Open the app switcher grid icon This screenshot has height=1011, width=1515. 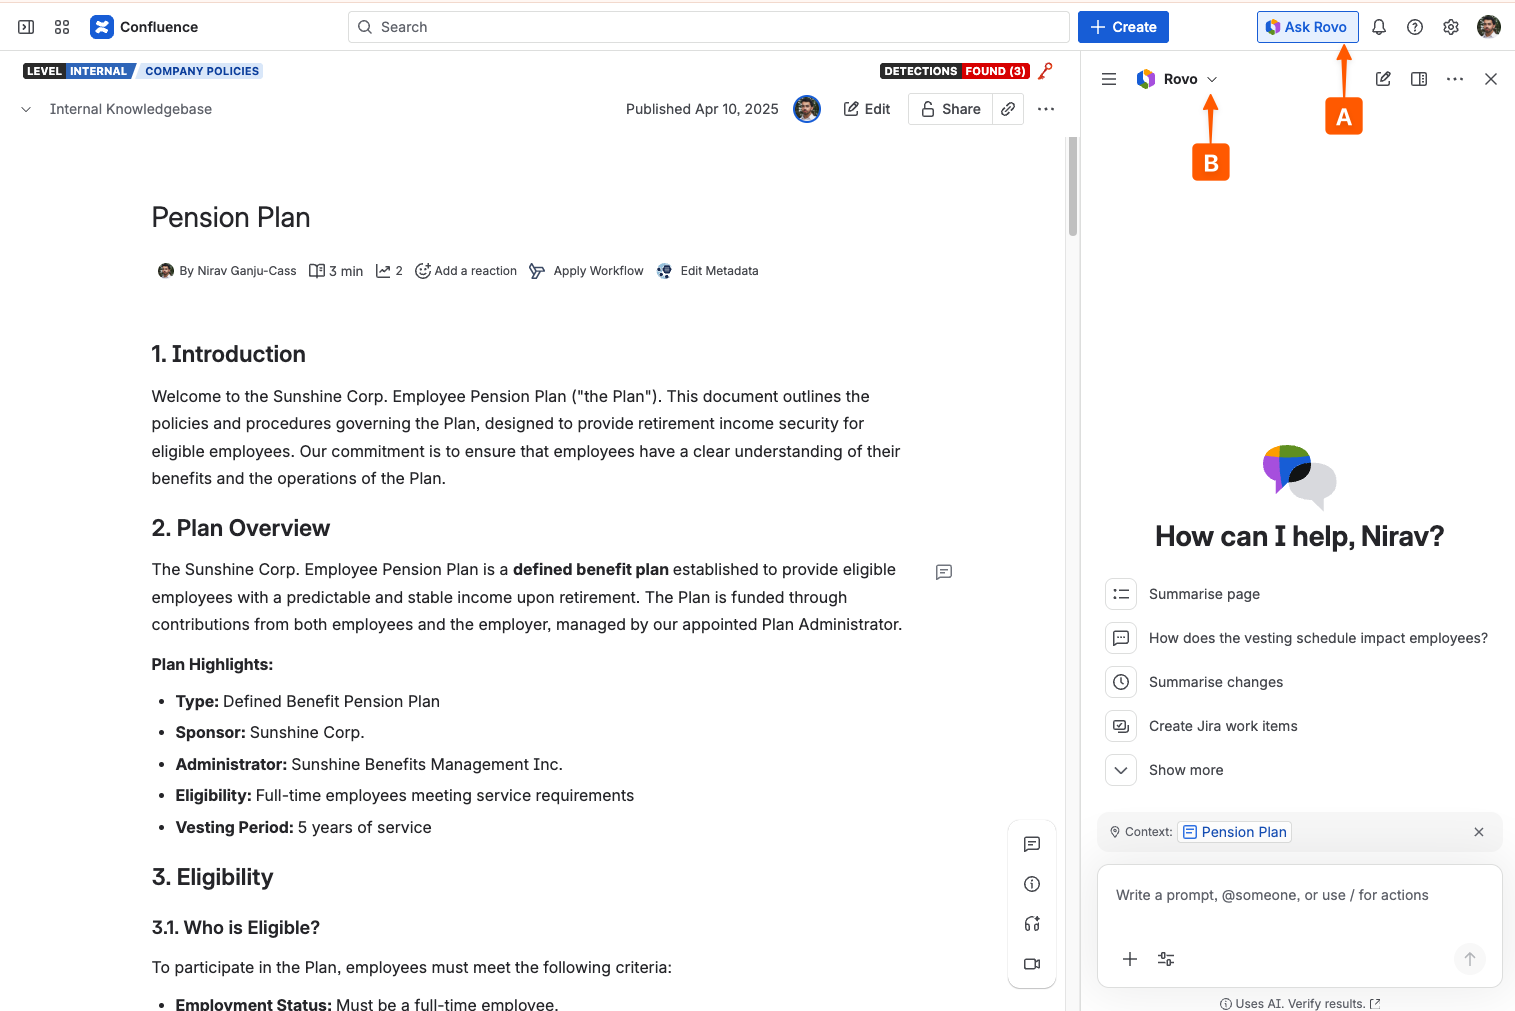pos(62,27)
